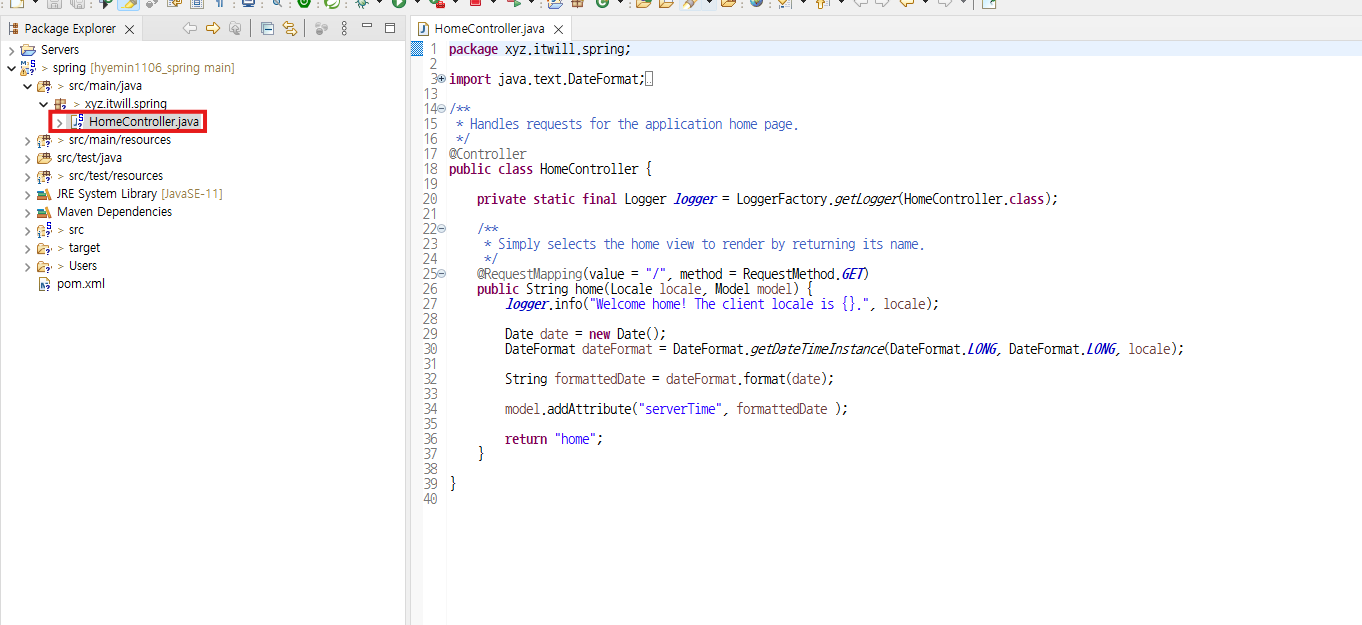This screenshot has width=1362, height=625.
Task: Click the "serverTime" string literal
Action: tap(683, 409)
